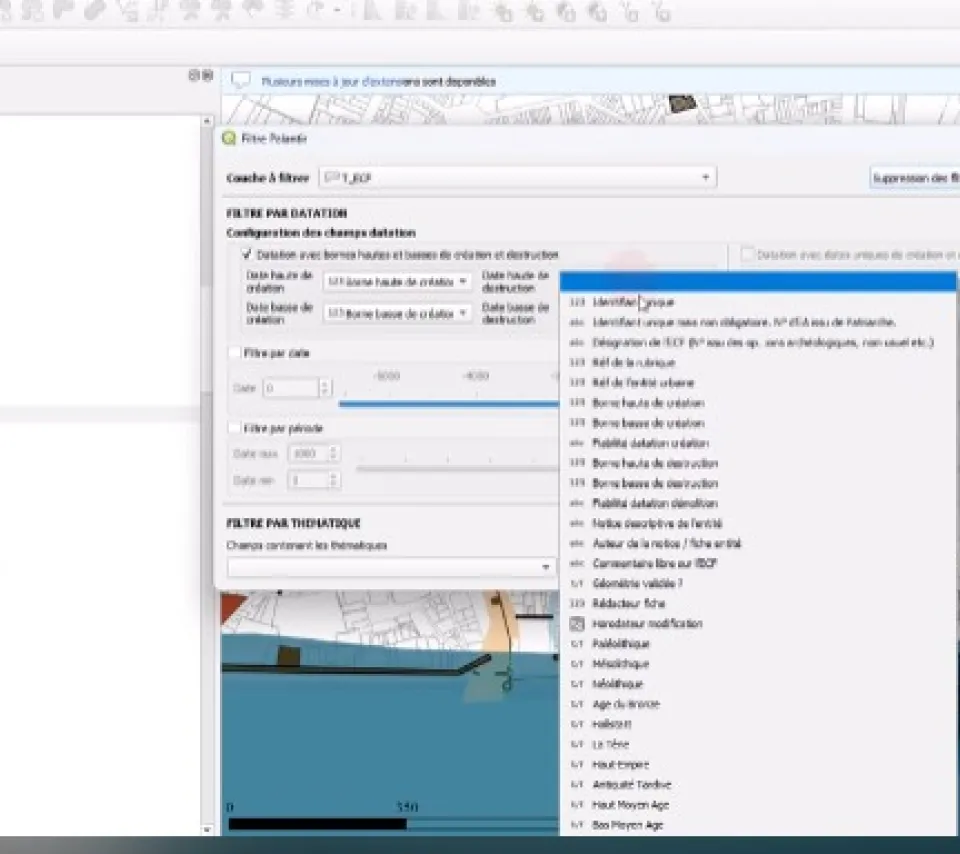The width and height of the screenshot is (960, 854).
Task: Choose Antiquité Tardive field option
Action: (758, 784)
